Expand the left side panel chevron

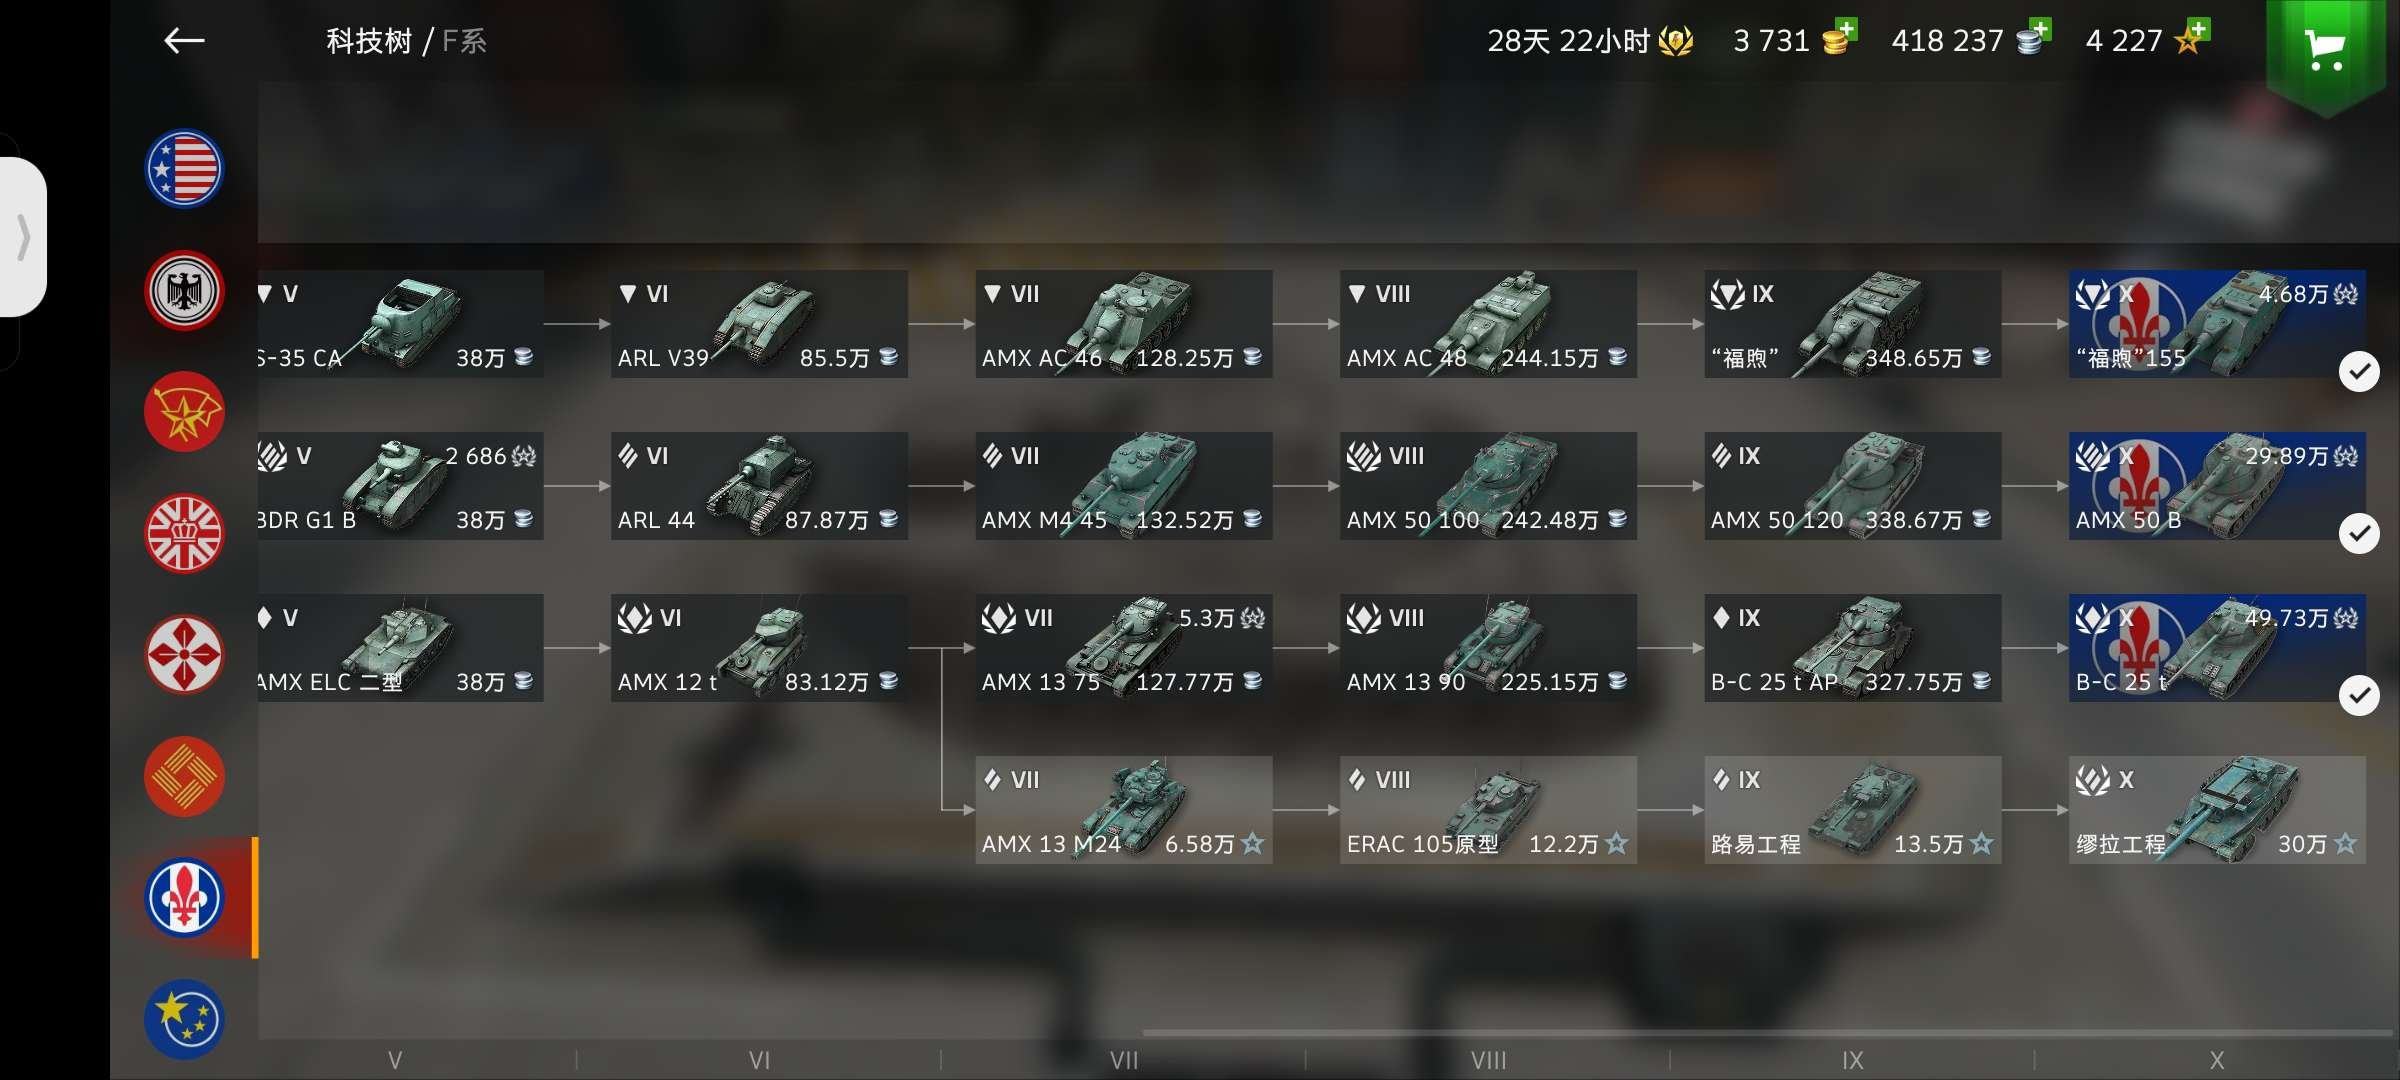tap(23, 237)
